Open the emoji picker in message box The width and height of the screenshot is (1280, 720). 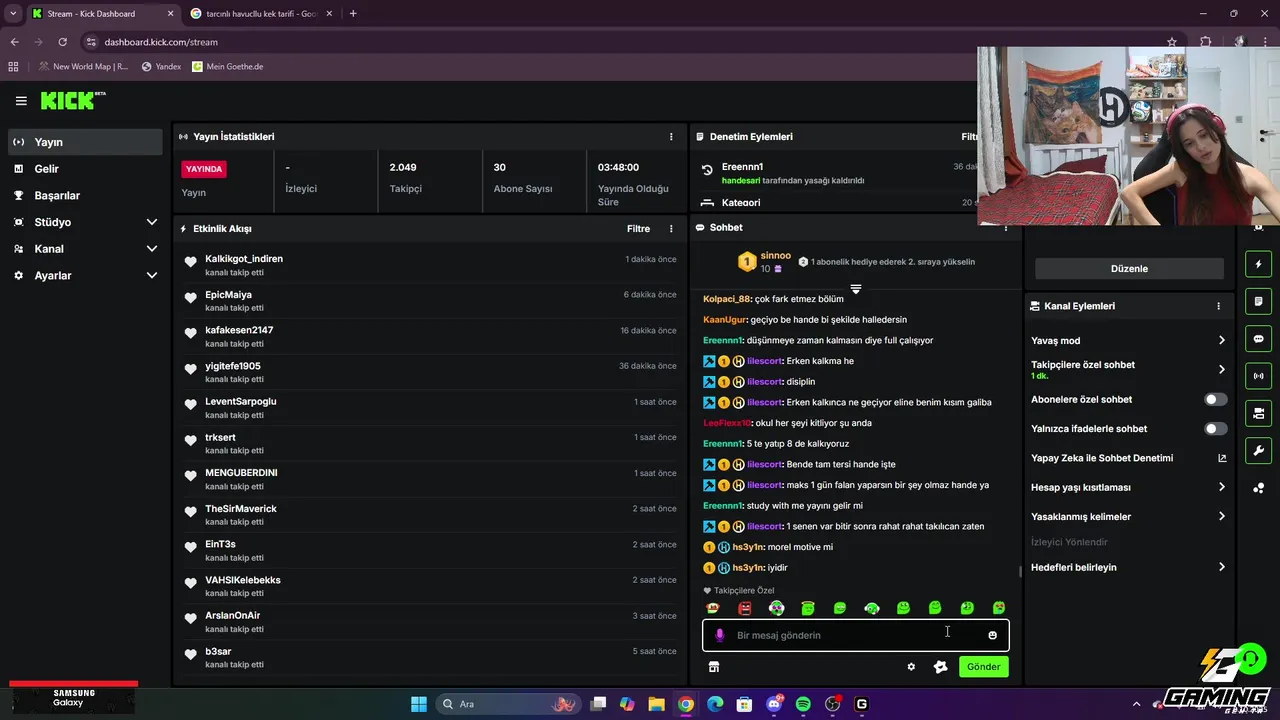point(992,635)
